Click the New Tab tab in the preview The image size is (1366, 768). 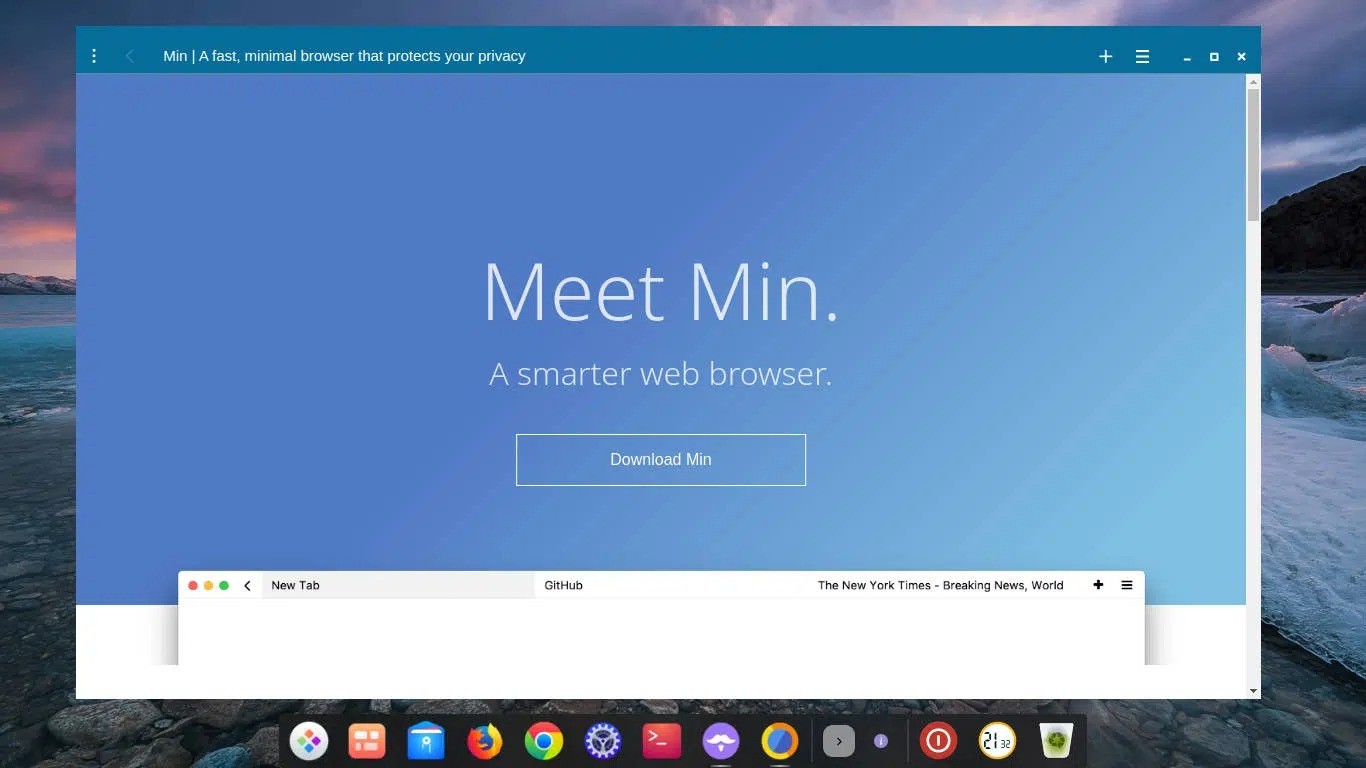tap(398, 585)
